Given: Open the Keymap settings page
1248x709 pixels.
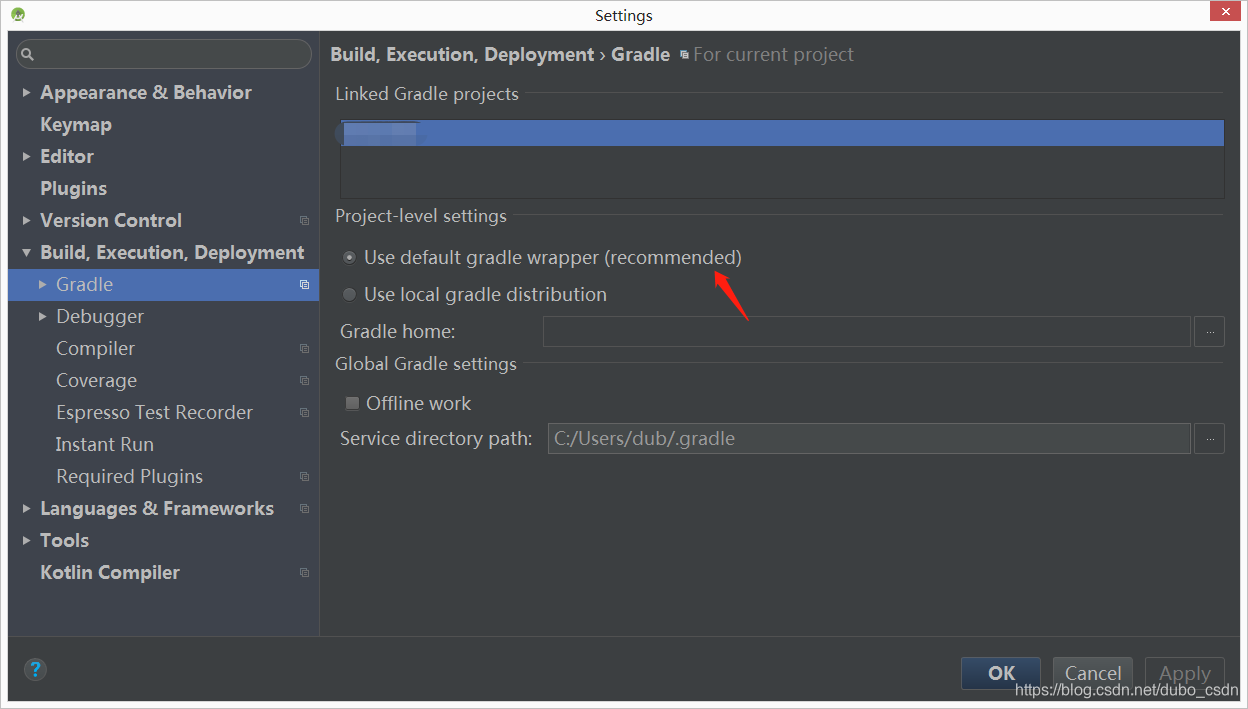Looking at the screenshot, I should click(76, 125).
